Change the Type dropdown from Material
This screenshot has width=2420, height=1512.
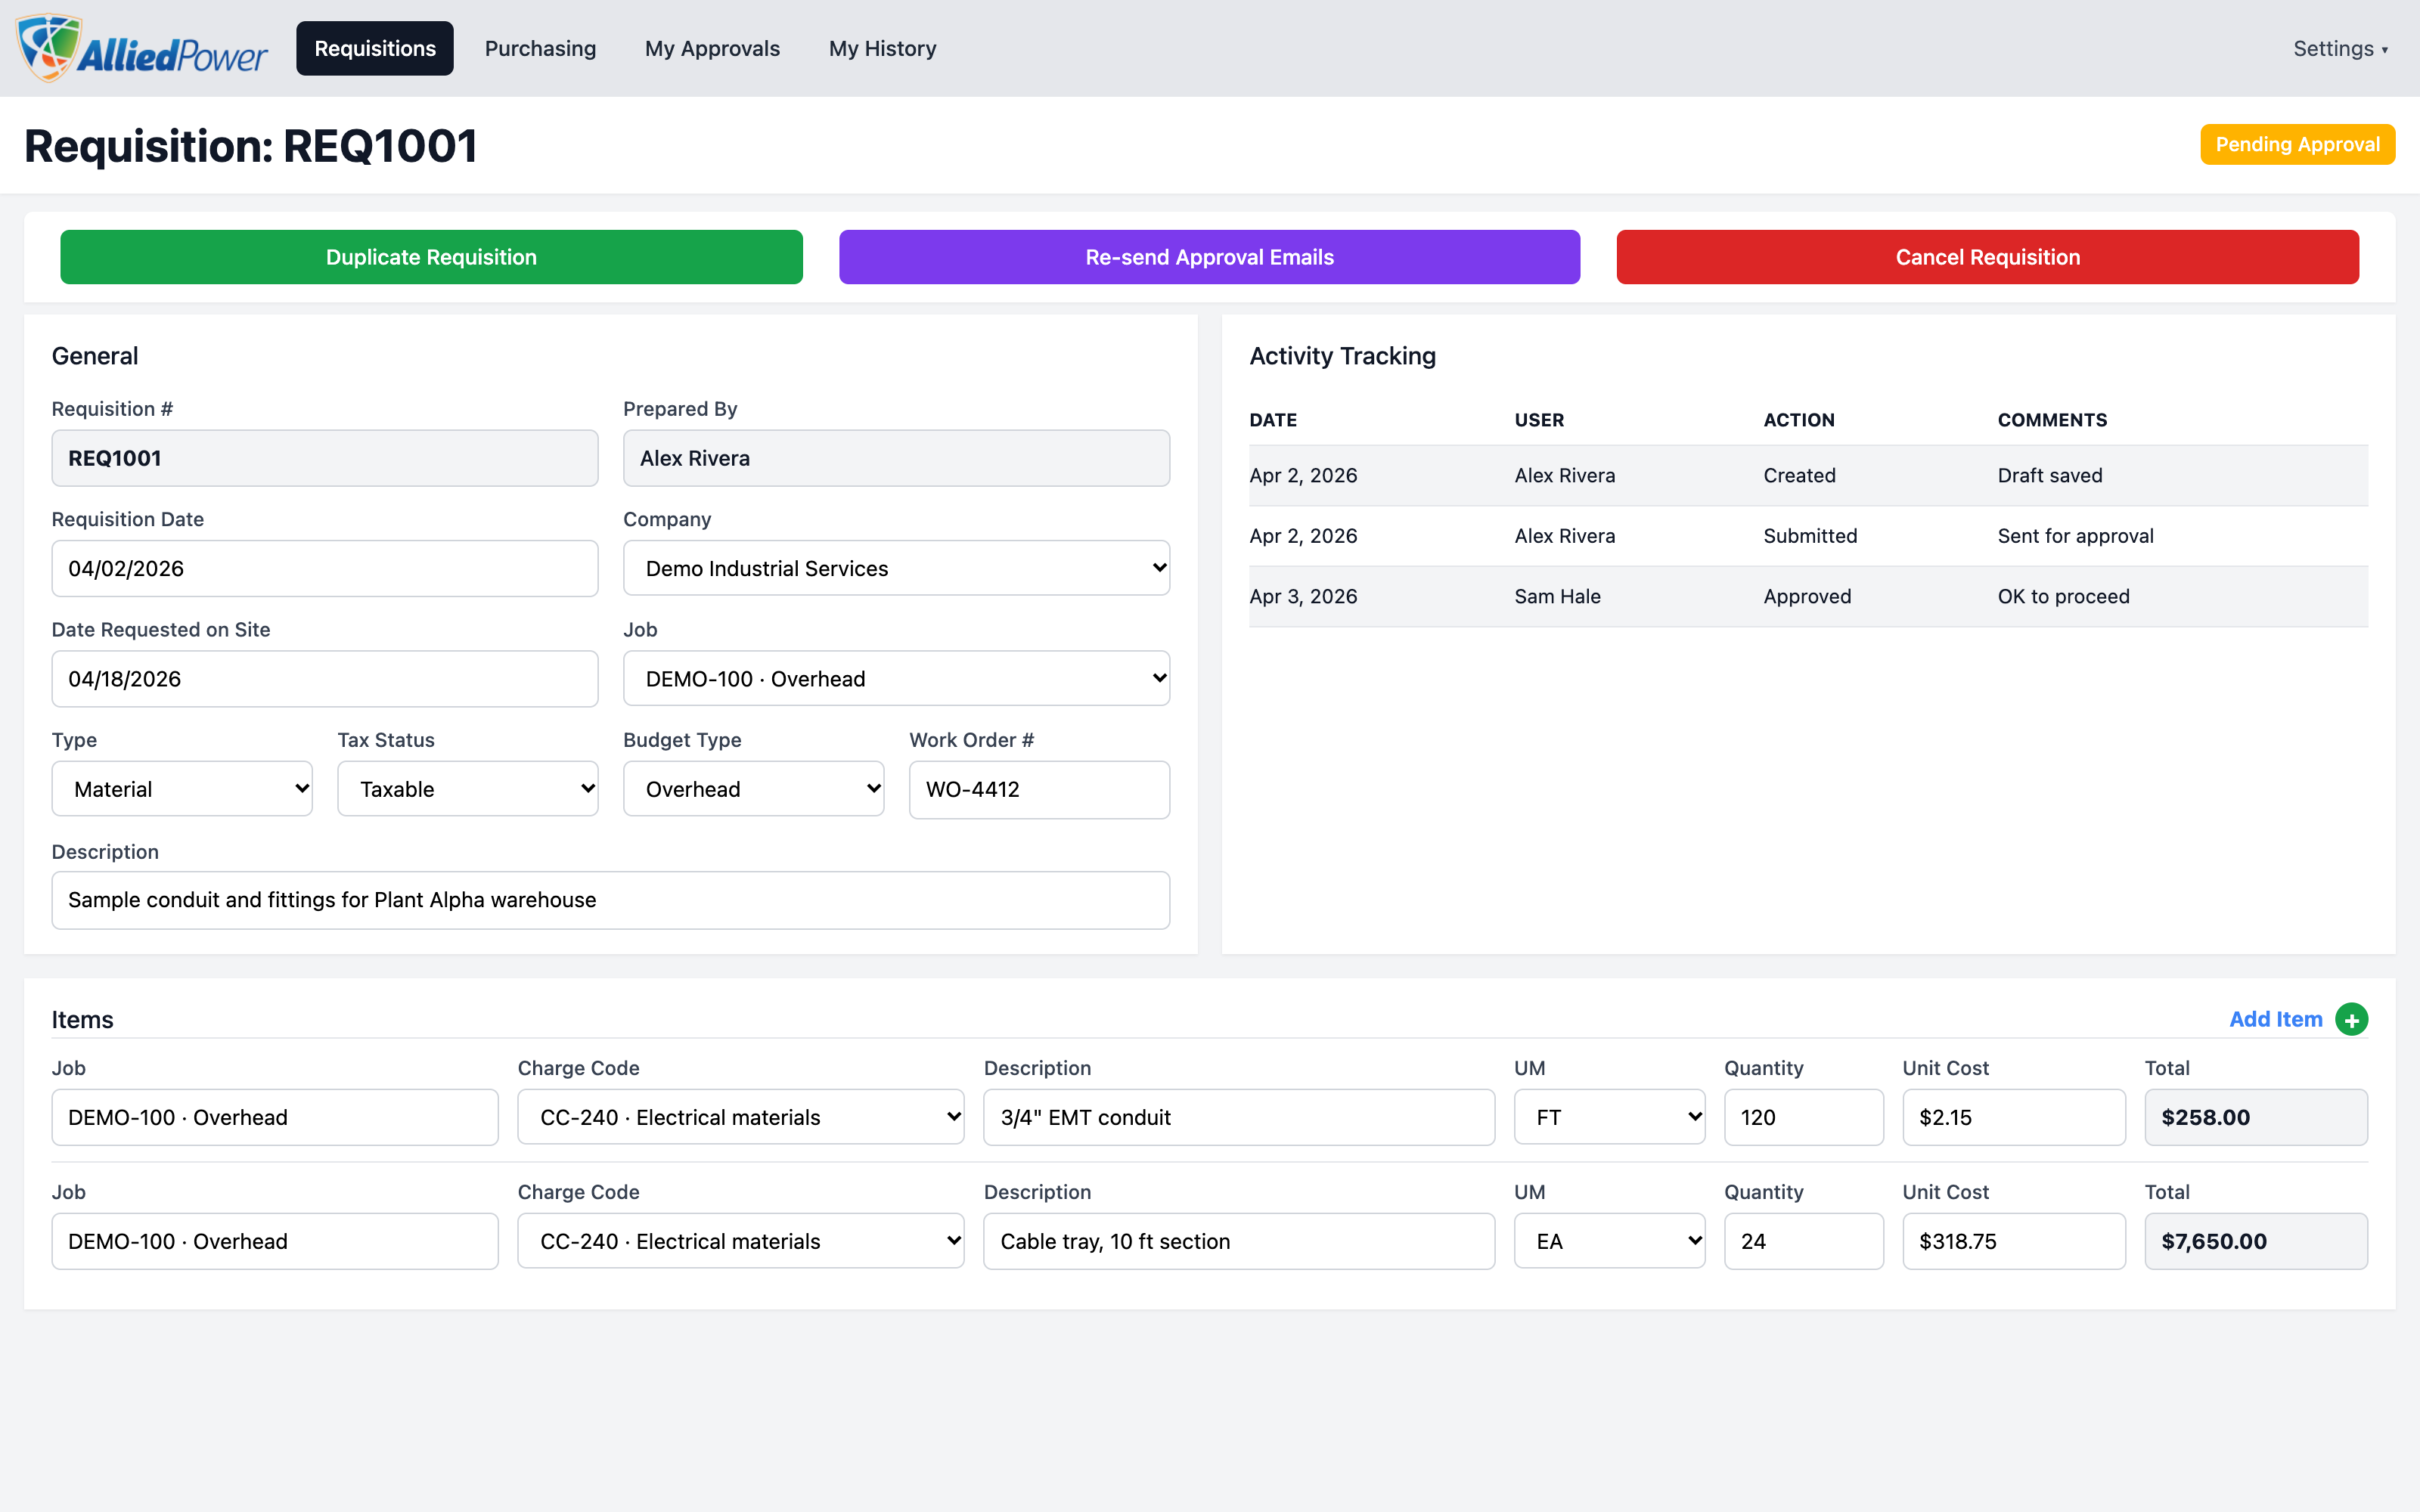coord(182,789)
